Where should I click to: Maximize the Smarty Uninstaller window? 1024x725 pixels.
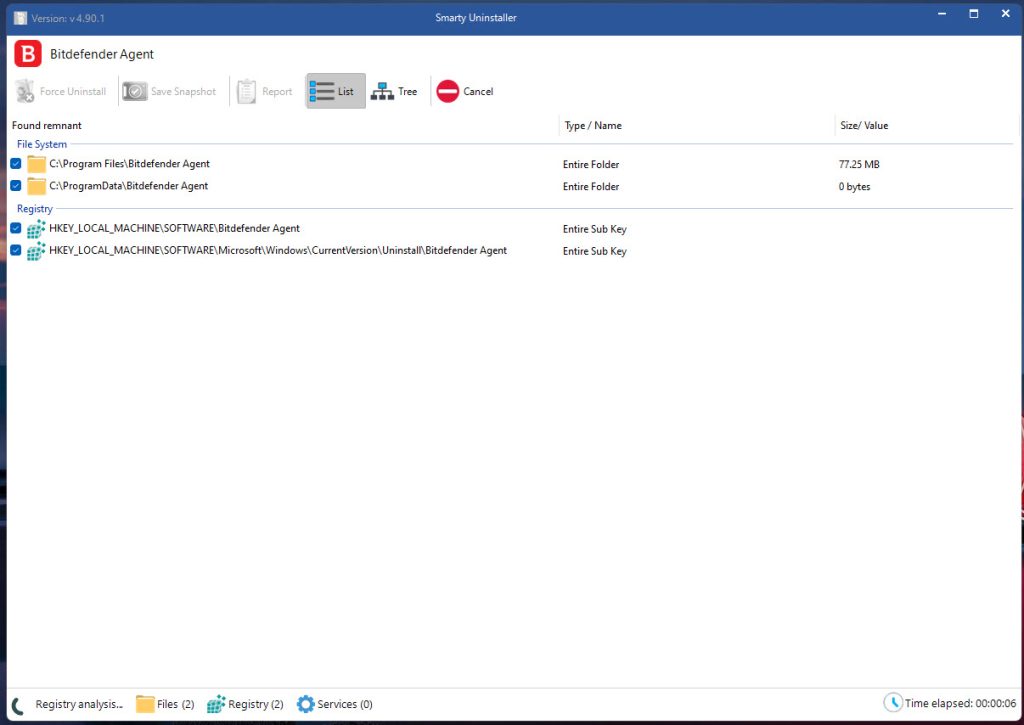(974, 14)
